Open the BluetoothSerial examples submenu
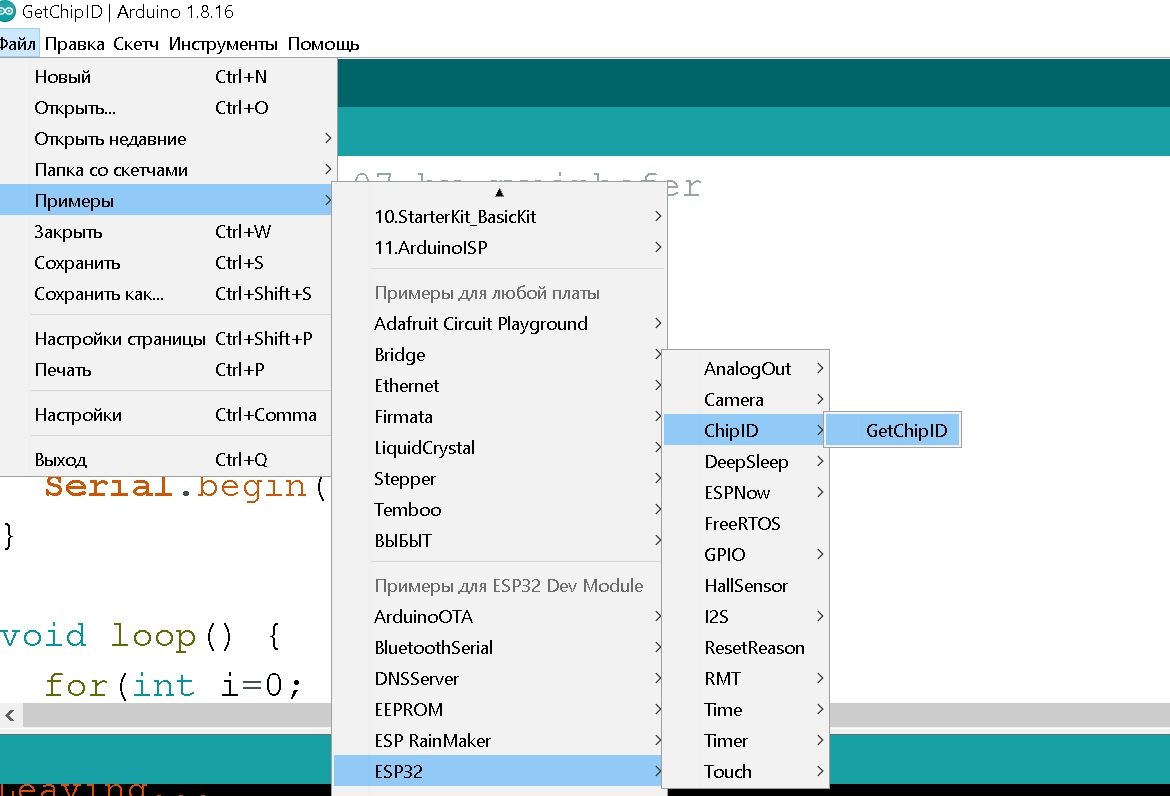 coord(499,648)
